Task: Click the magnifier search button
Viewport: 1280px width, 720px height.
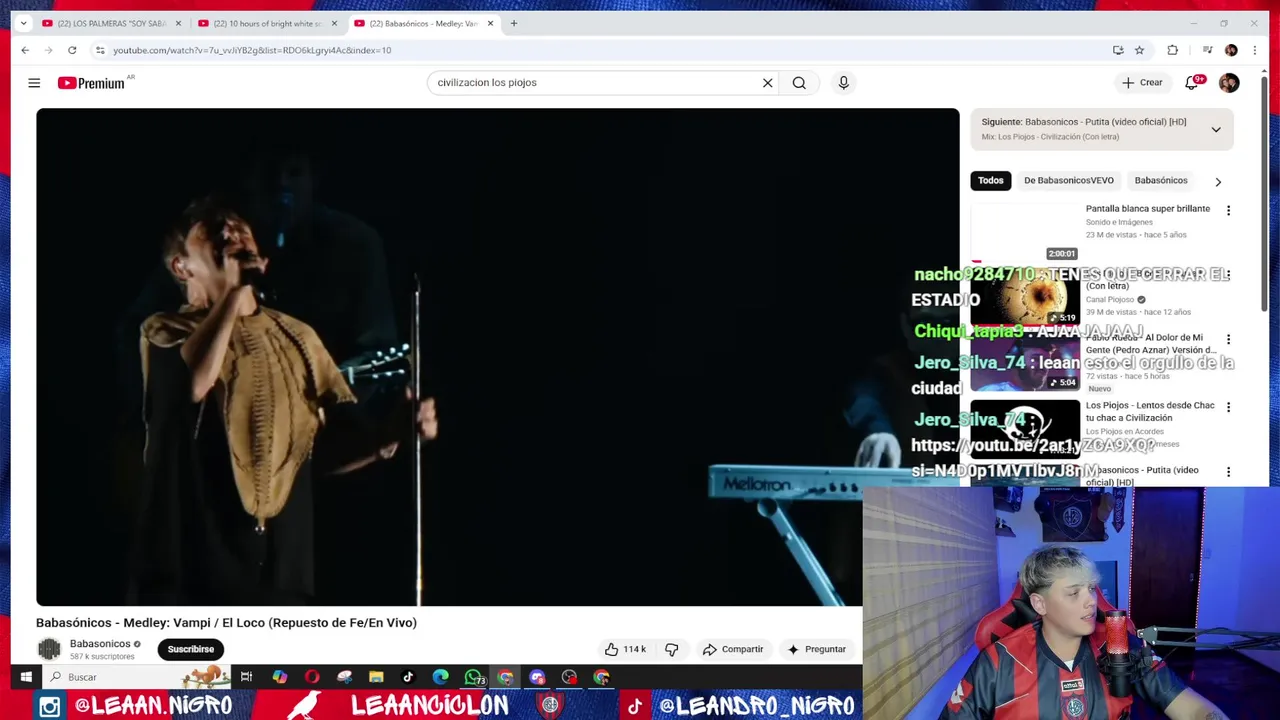Action: (799, 83)
